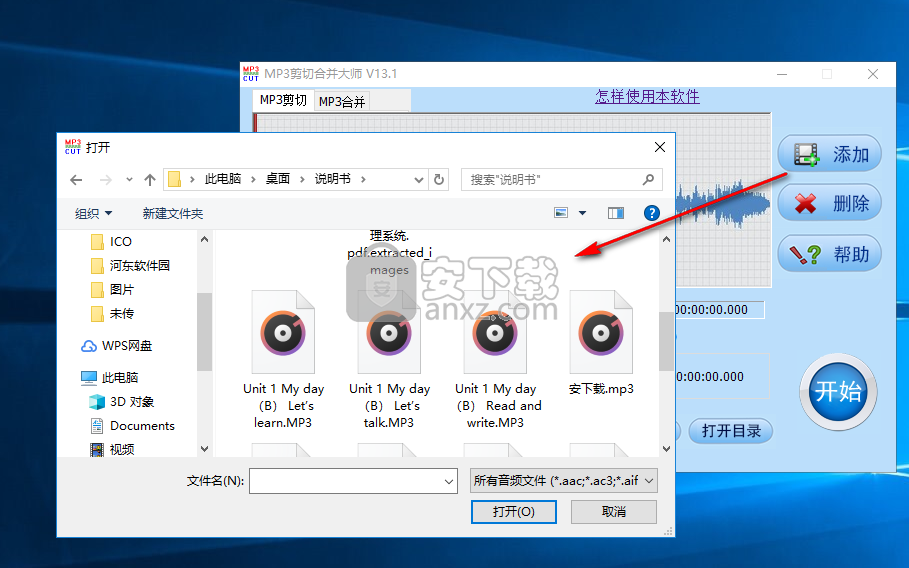
Task: Click navigation pane scroll down arrow
Action: click(x=204, y=449)
